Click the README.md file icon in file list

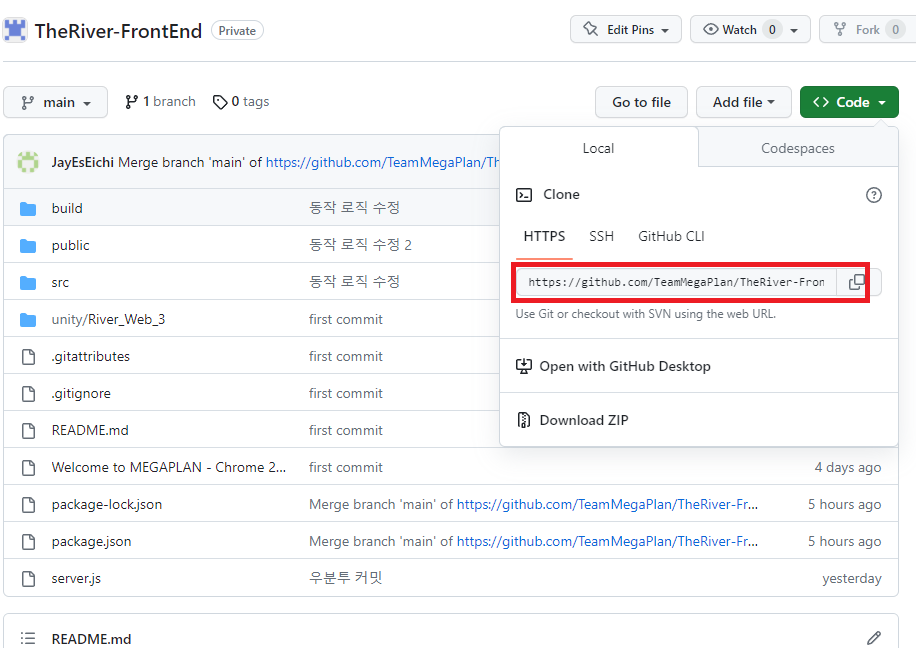(x=28, y=431)
